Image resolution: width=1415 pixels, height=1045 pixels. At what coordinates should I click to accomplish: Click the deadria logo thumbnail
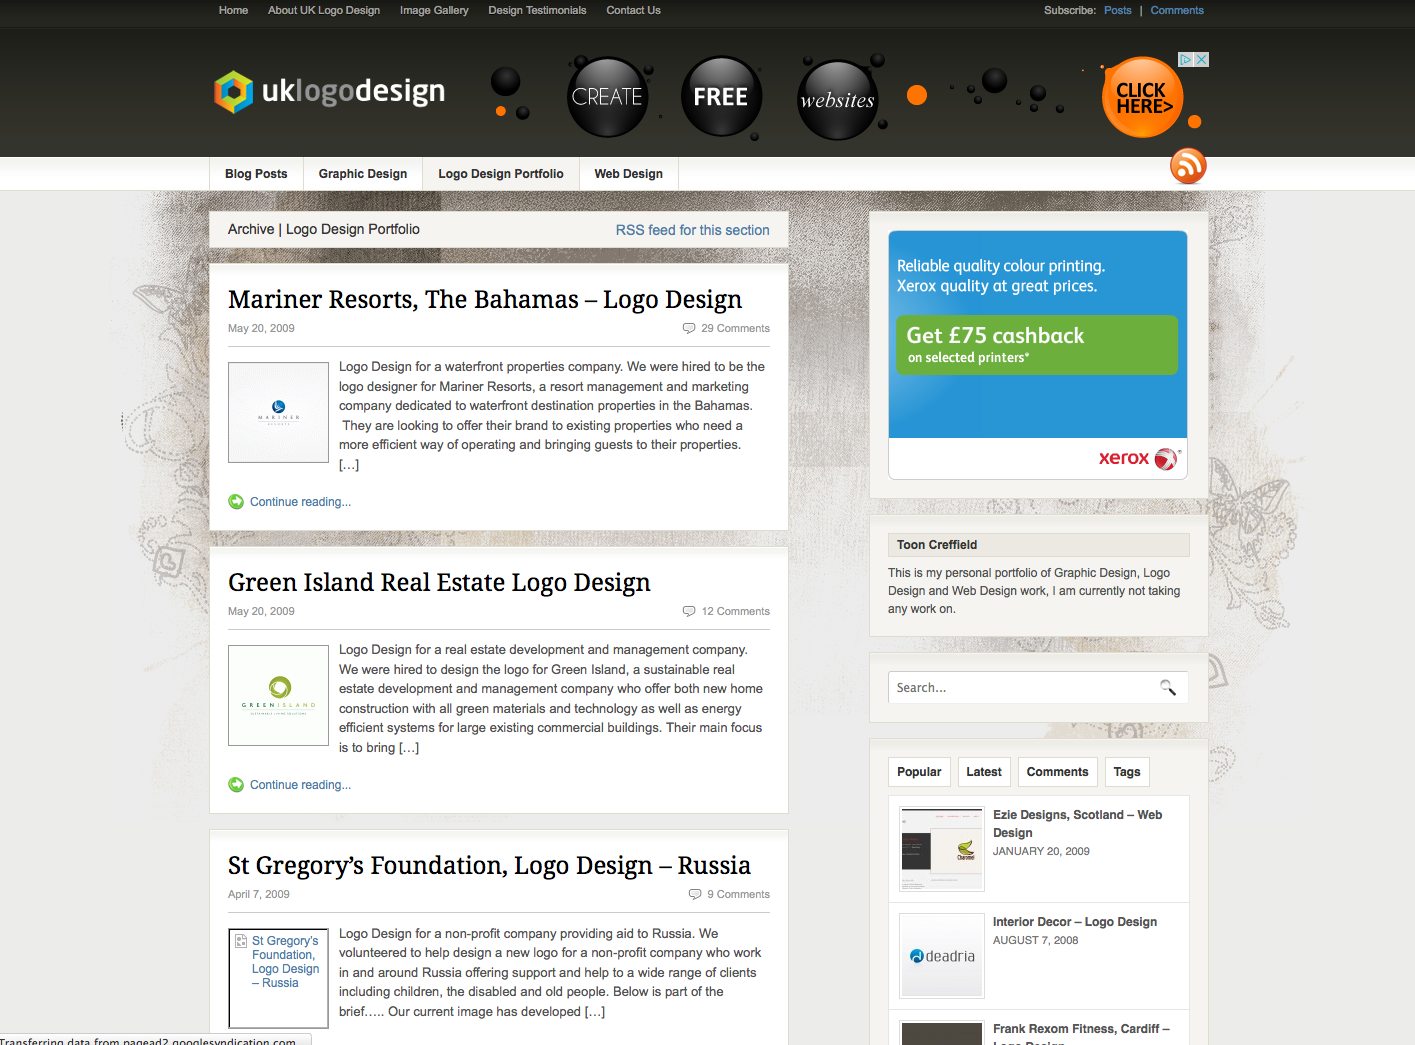942,956
